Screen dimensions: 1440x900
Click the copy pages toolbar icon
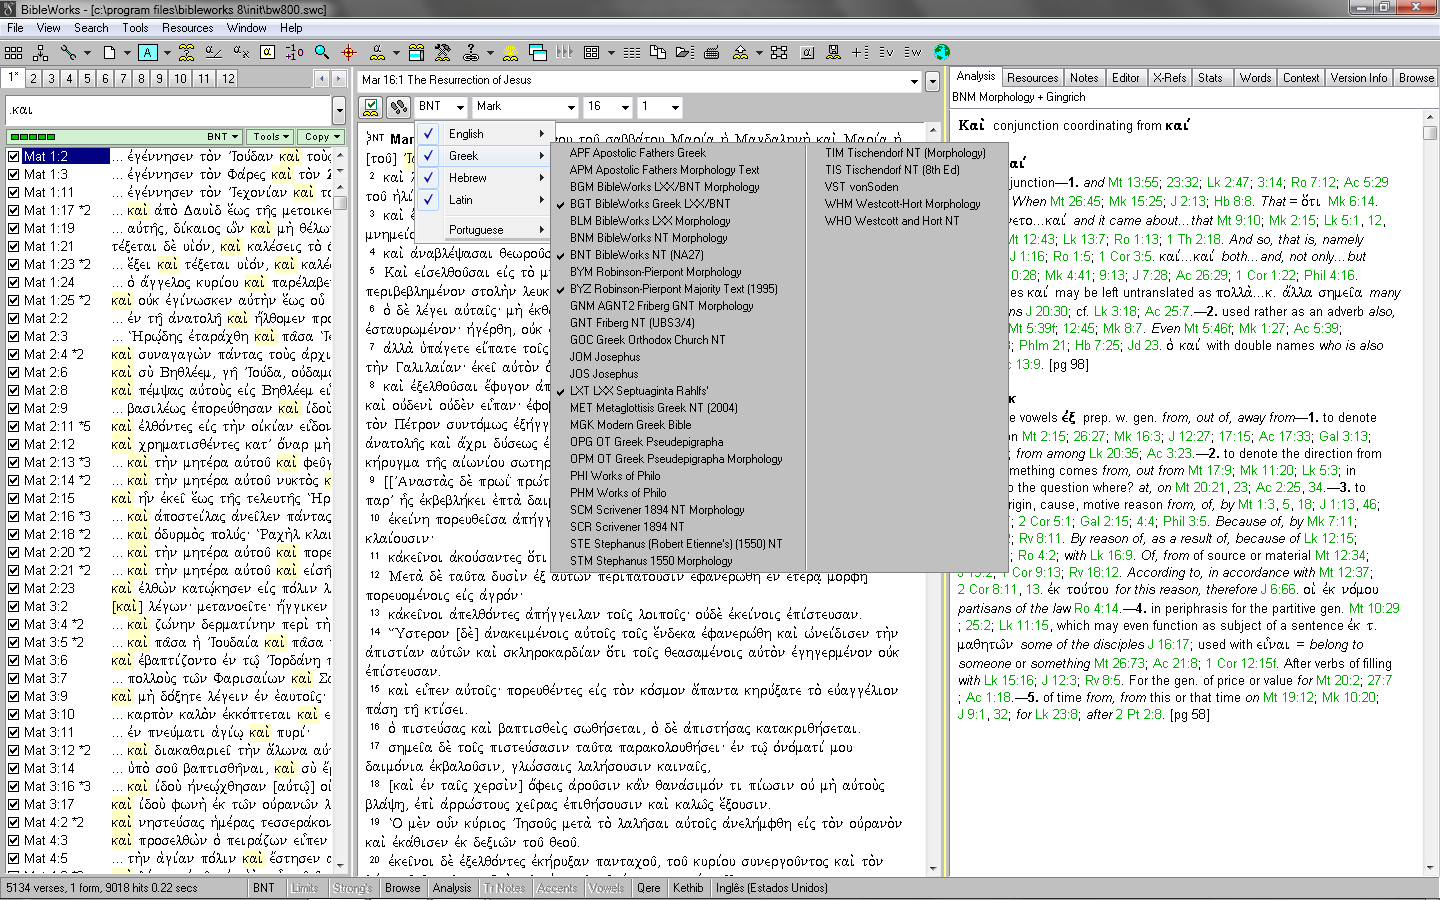(x=658, y=52)
